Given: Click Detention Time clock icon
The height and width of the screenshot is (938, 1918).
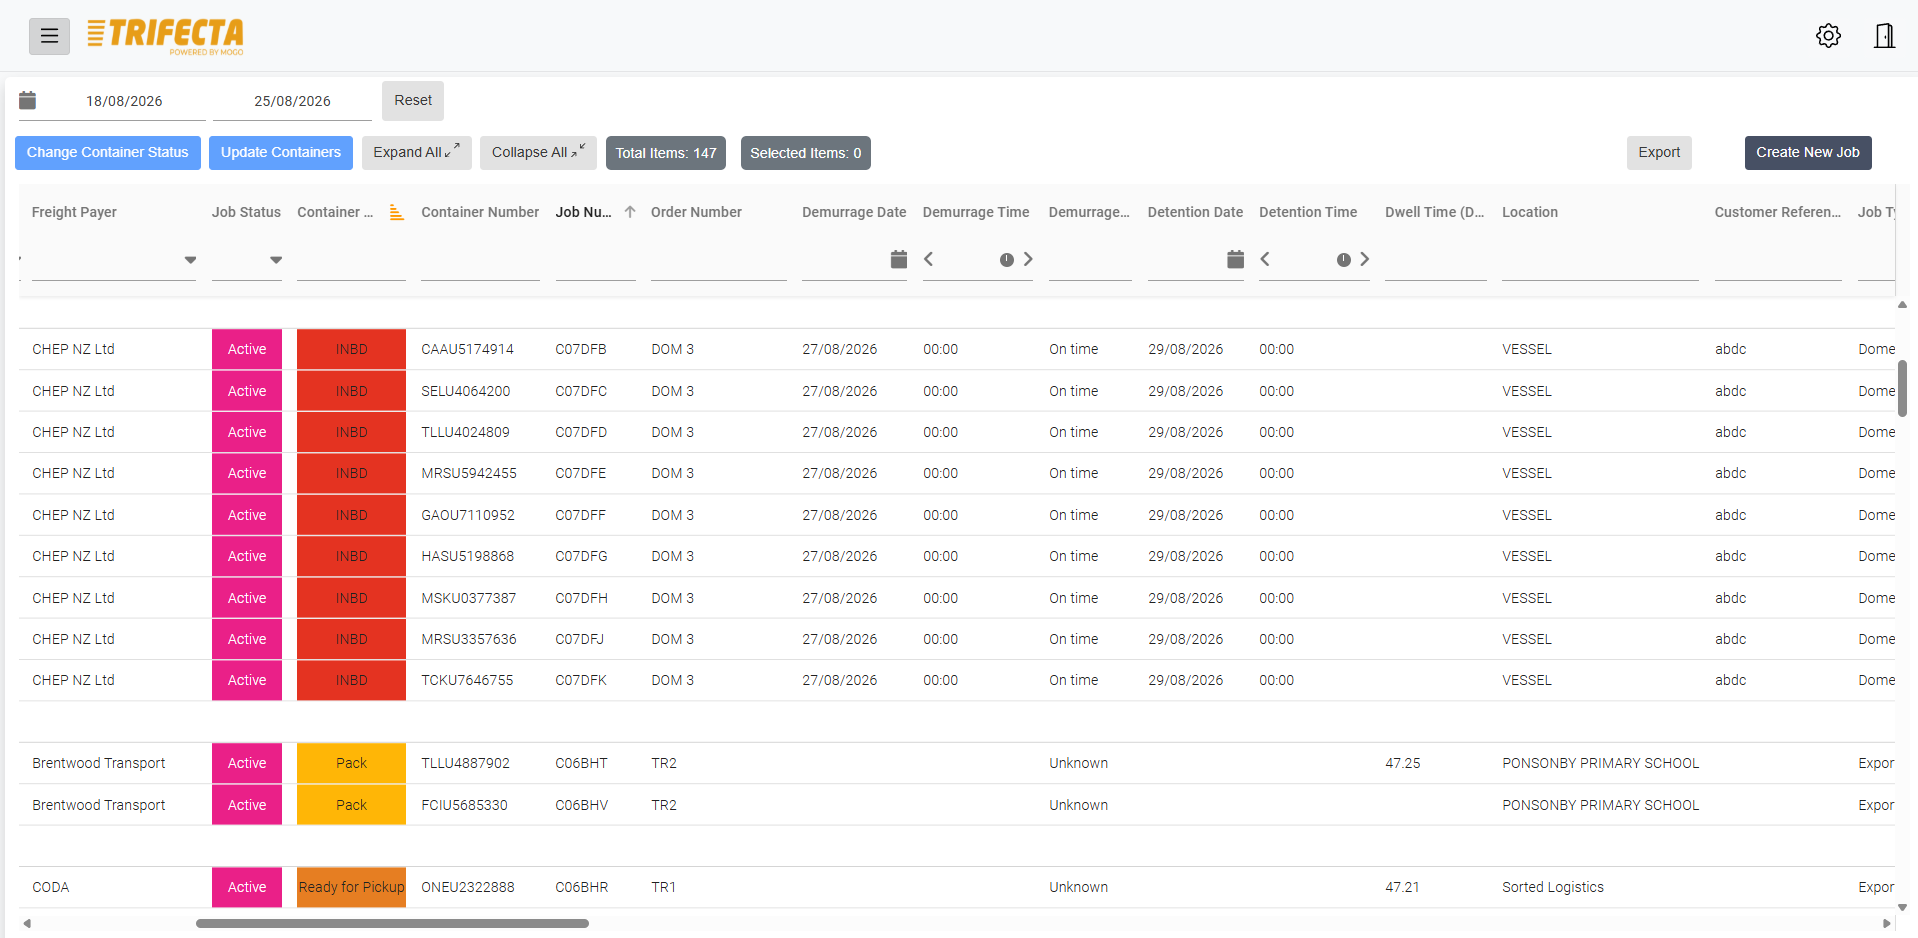Looking at the screenshot, I should click(x=1344, y=260).
